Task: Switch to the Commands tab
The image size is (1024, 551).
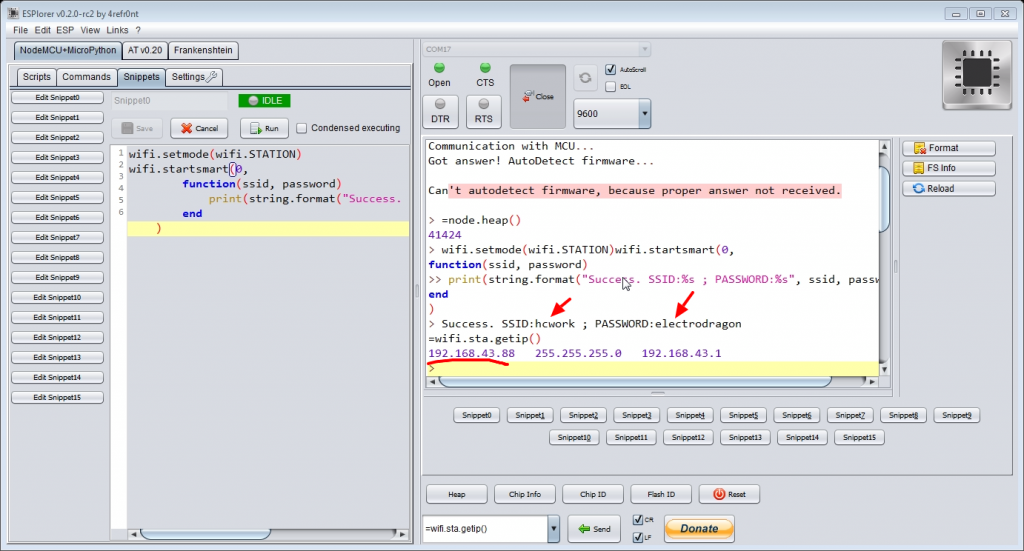Action: 86,77
